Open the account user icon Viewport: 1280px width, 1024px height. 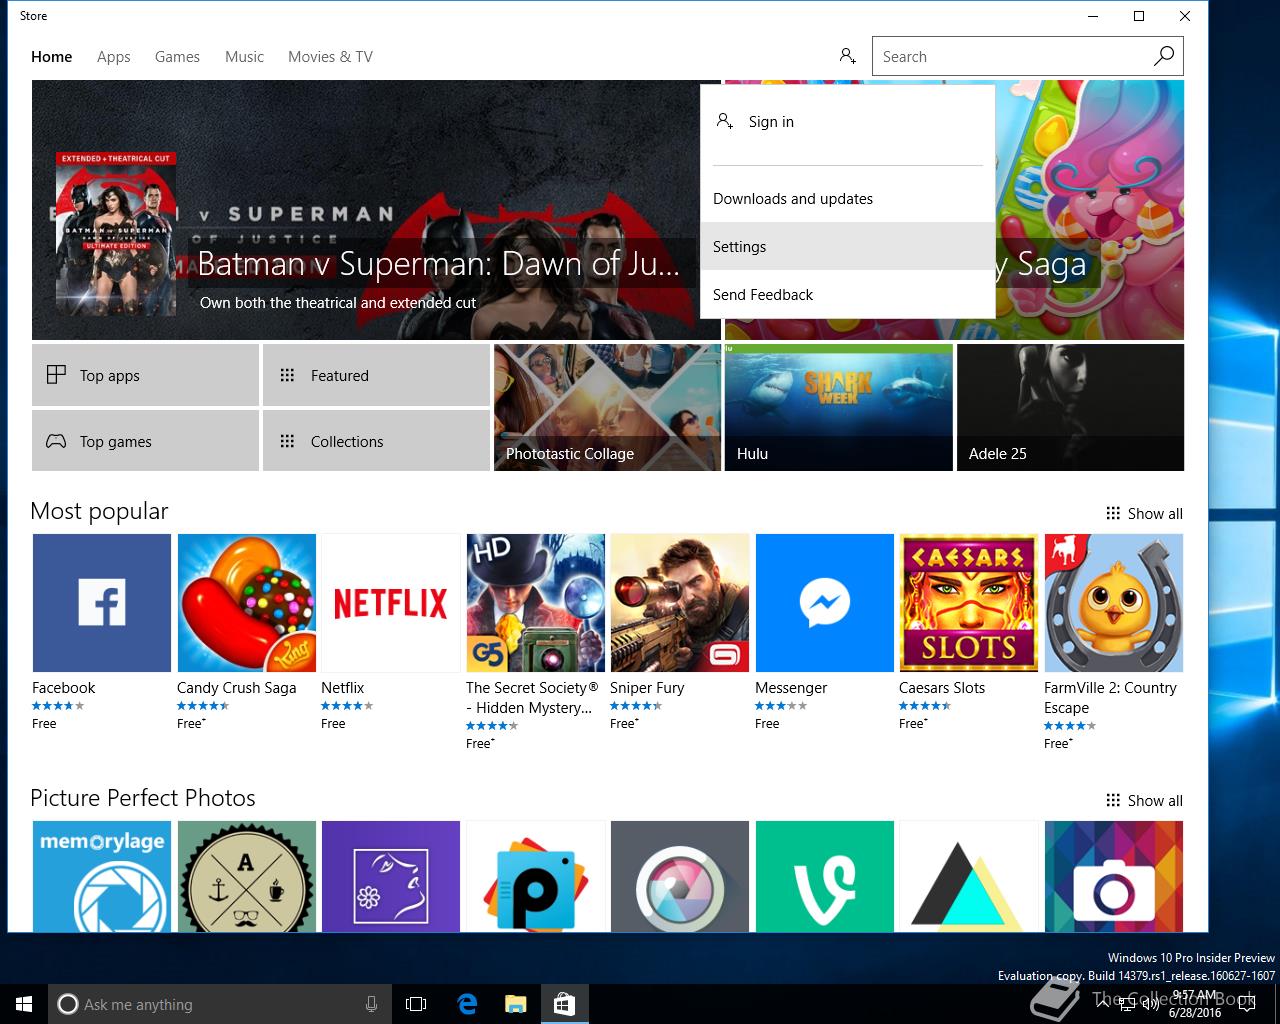[848, 56]
